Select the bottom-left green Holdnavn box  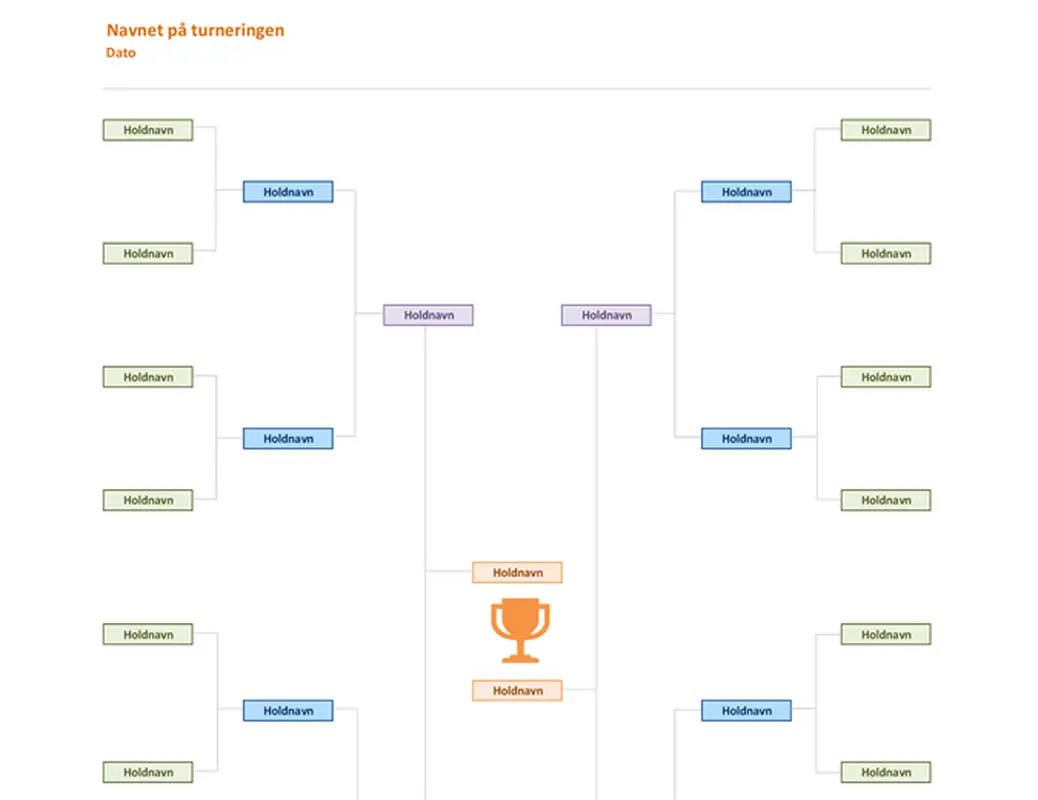tap(148, 772)
